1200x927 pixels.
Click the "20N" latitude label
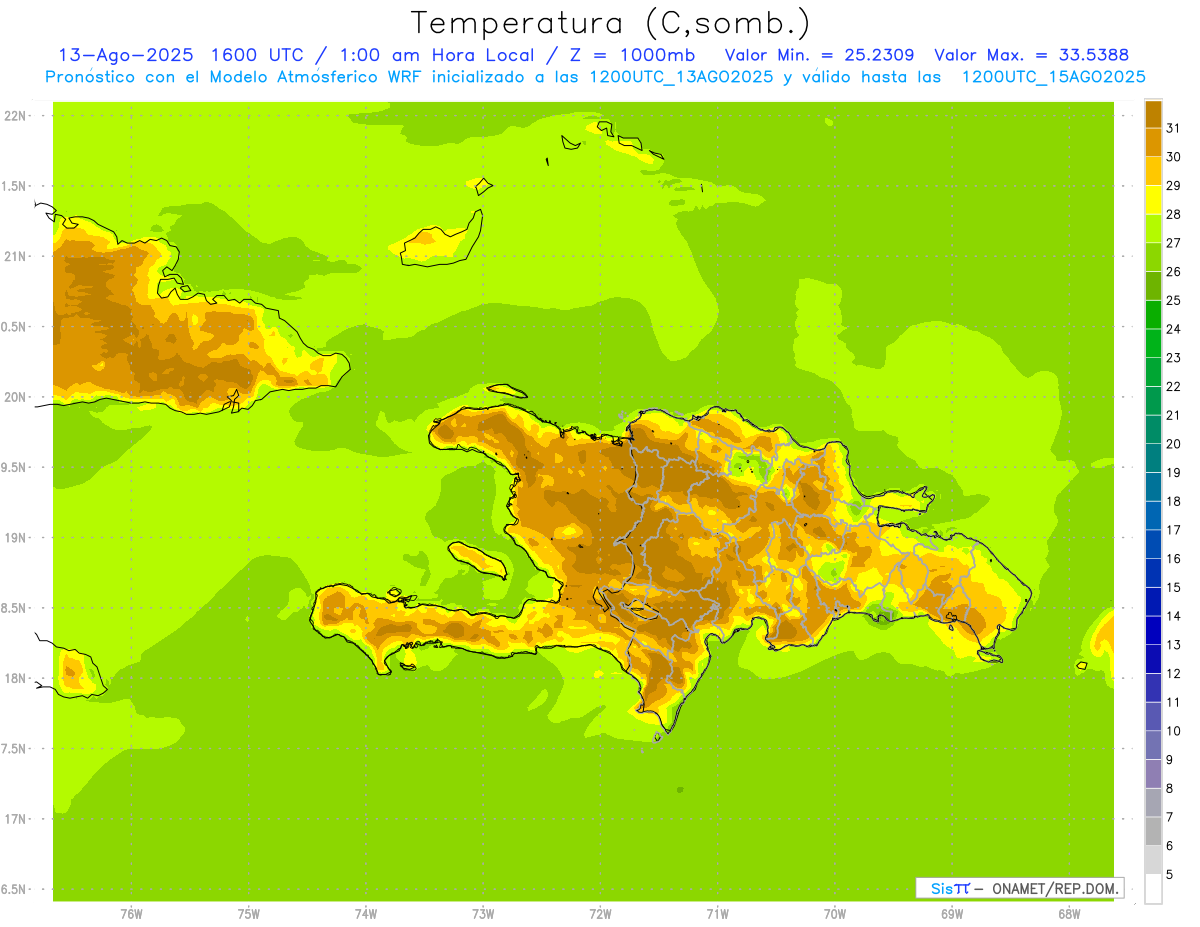pos(15,397)
